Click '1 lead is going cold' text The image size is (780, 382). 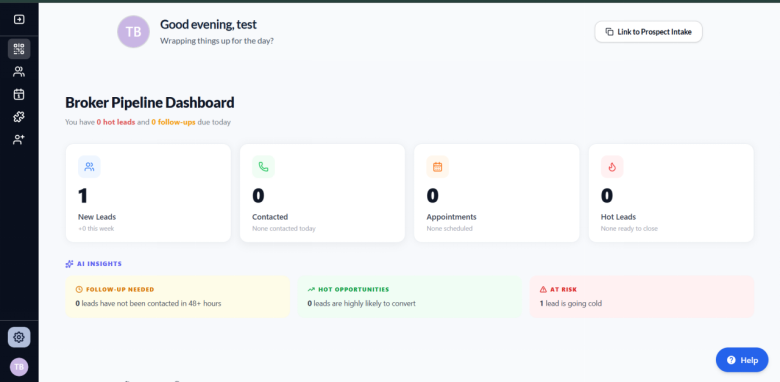[x=571, y=303]
